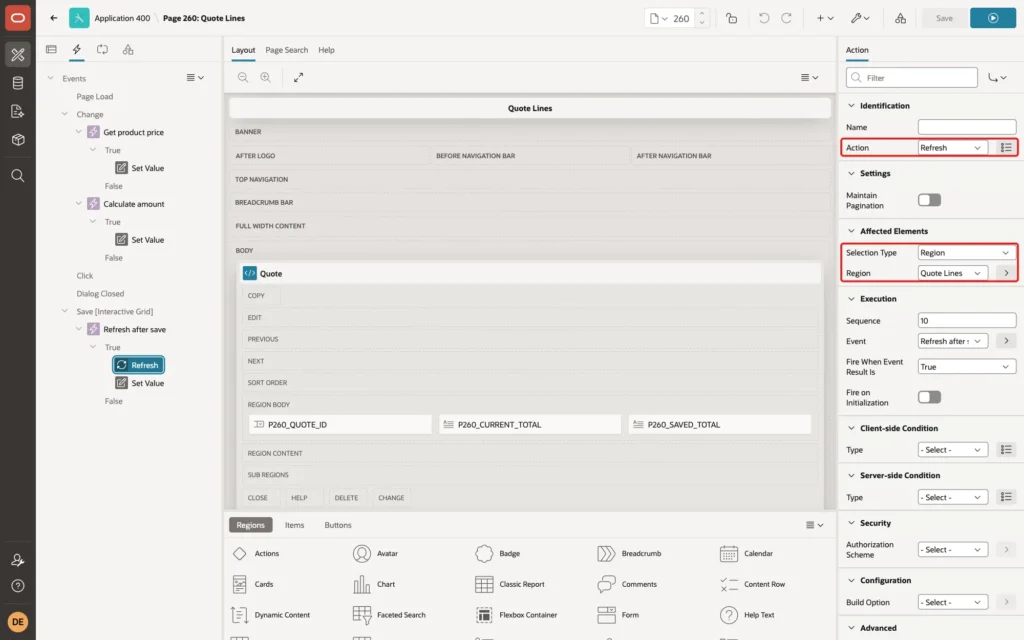Open quick pick list beside Action field
The width and height of the screenshot is (1024, 640).
click(1006, 148)
